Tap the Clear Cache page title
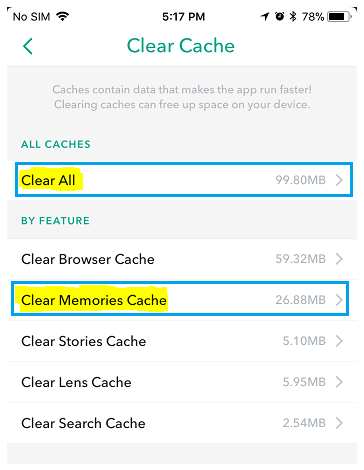 point(181,46)
